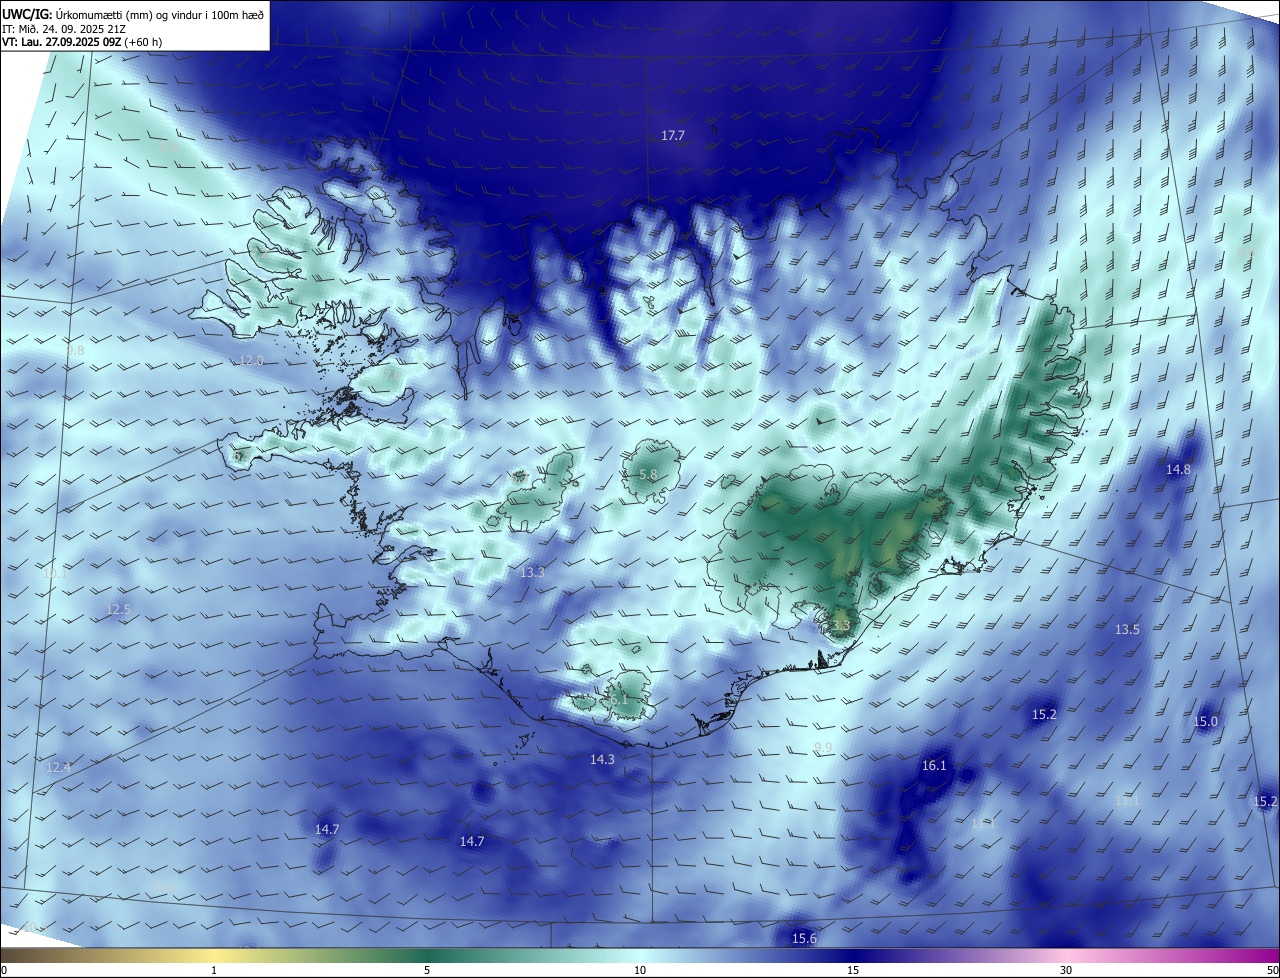Screen dimensions: 1280x978
Task: Click the 16.1 value on the map
Action: [933, 766]
